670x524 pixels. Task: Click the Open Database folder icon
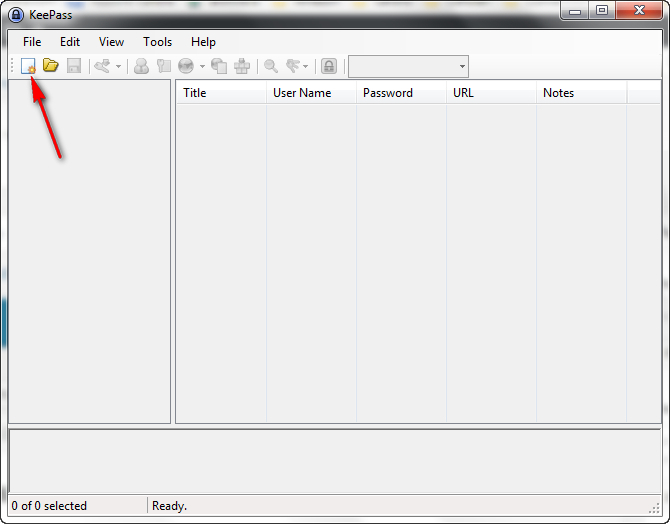(x=50, y=66)
